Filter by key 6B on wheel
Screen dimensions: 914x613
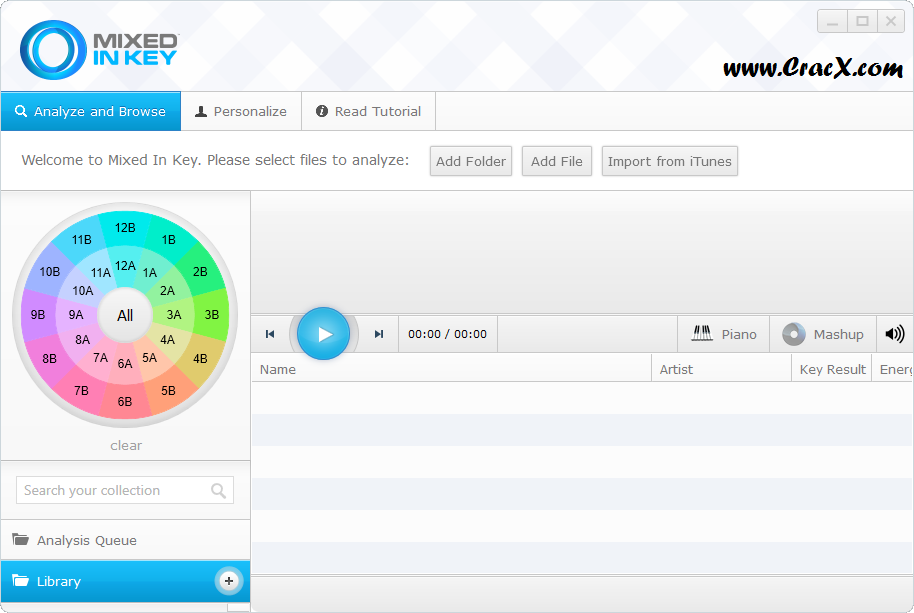tap(125, 401)
